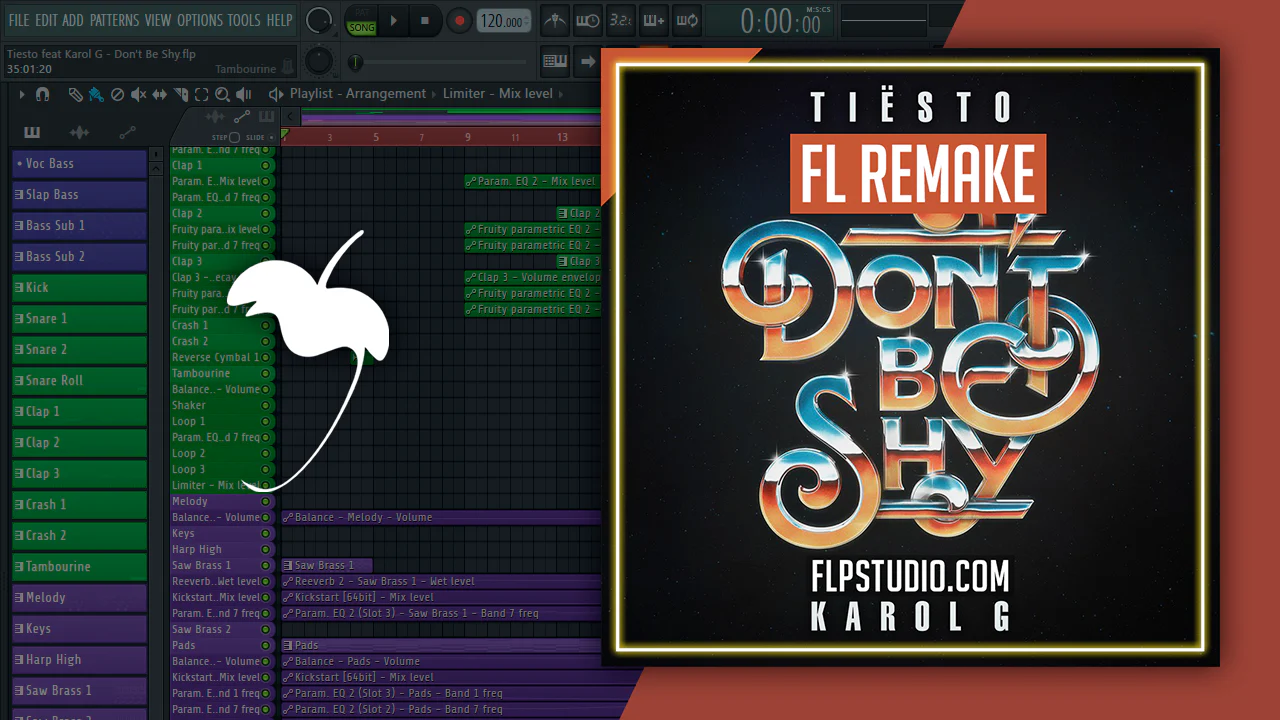Screen dimensions: 1280x720
Task: Click the master volume knob
Action: click(x=319, y=20)
